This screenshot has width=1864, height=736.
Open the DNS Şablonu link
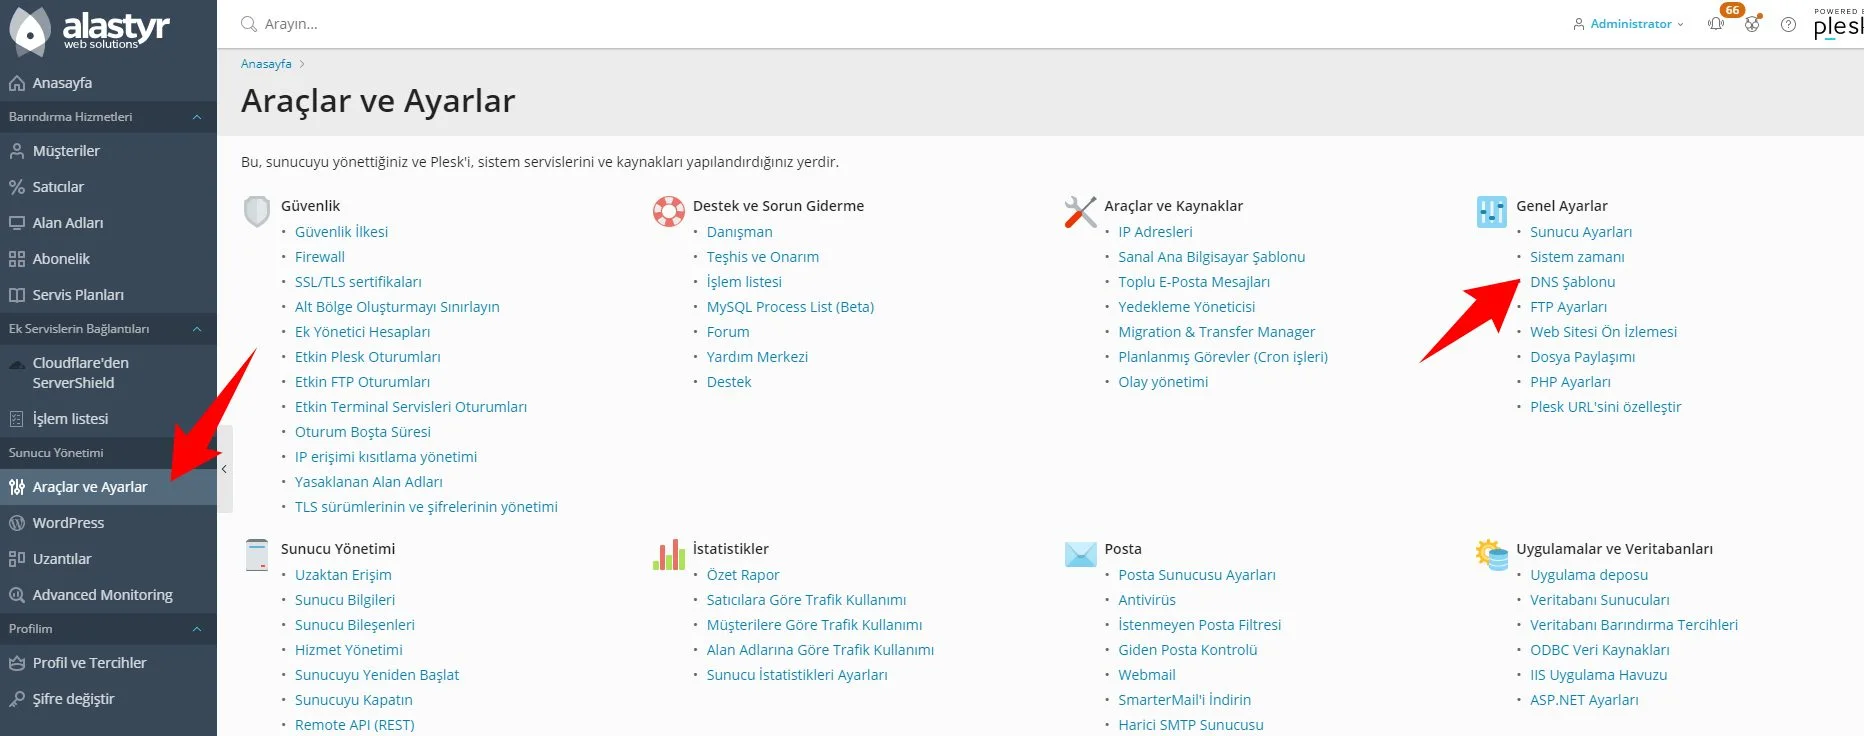coord(1572,282)
